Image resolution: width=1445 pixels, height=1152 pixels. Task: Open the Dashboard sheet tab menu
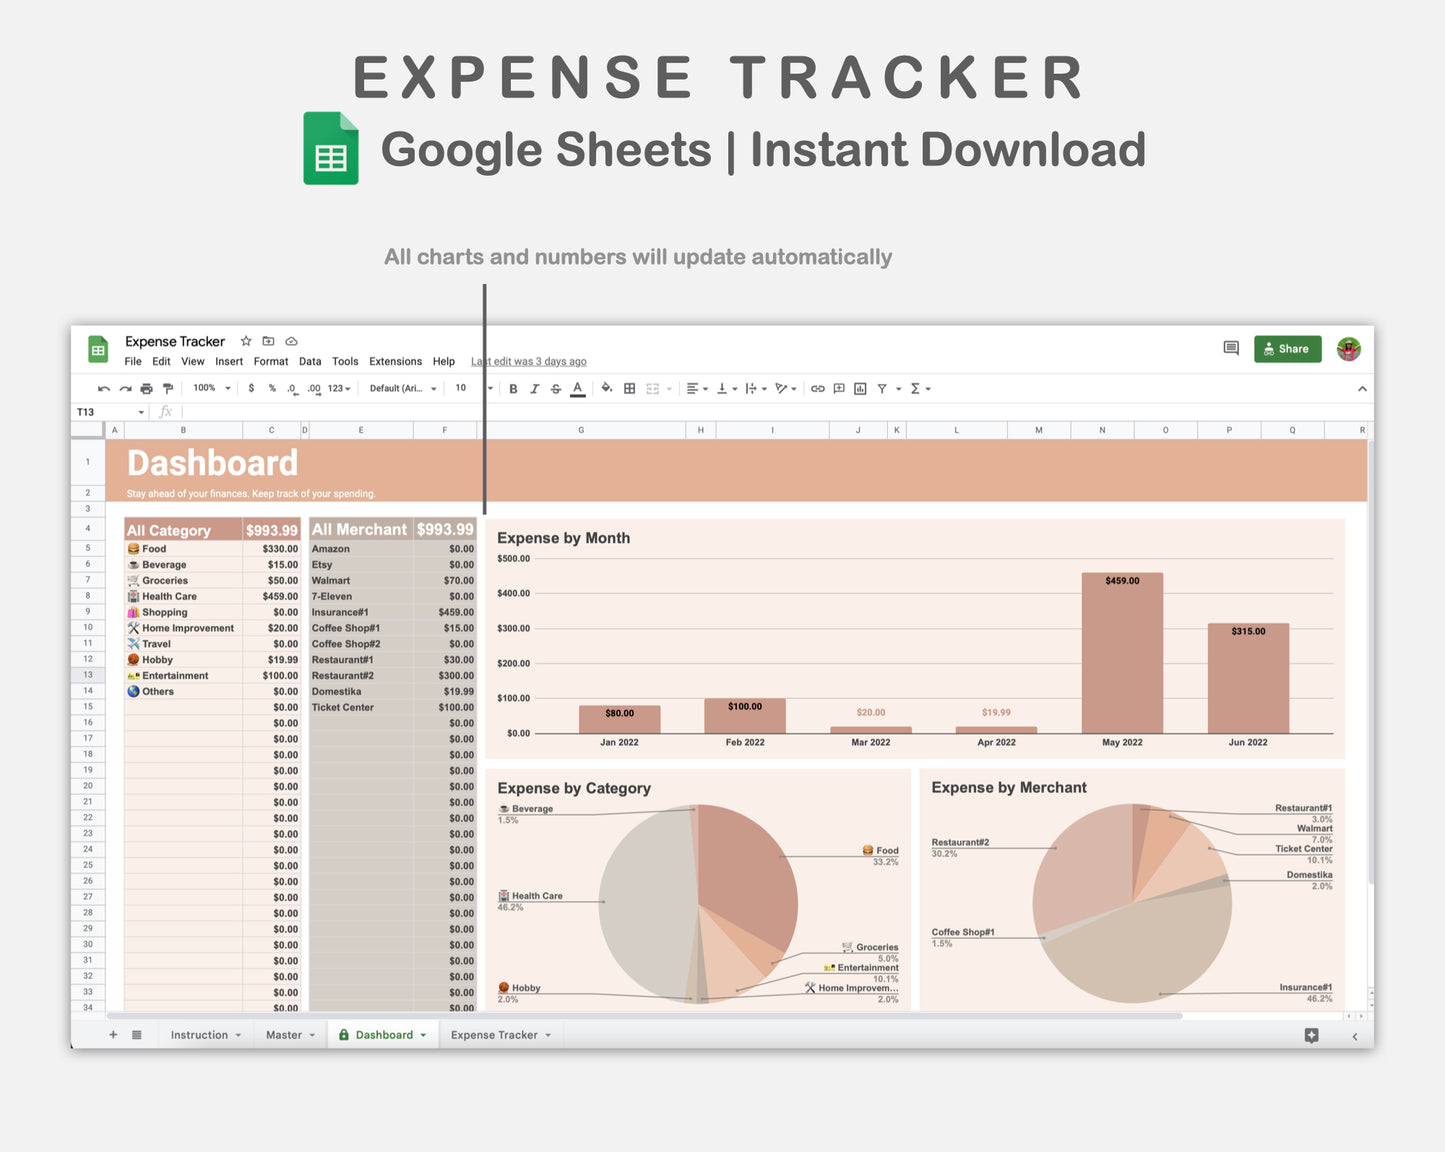[x=423, y=1034]
